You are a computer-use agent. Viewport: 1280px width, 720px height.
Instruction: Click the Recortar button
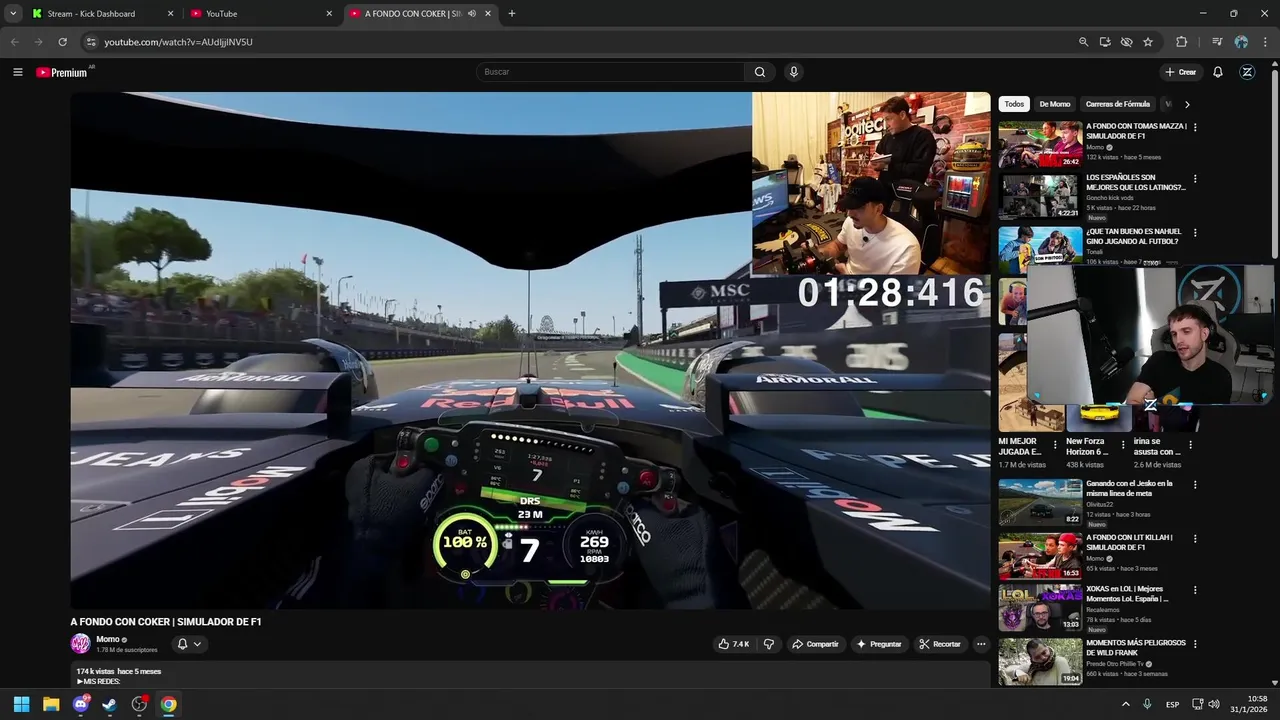(x=940, y=644)
